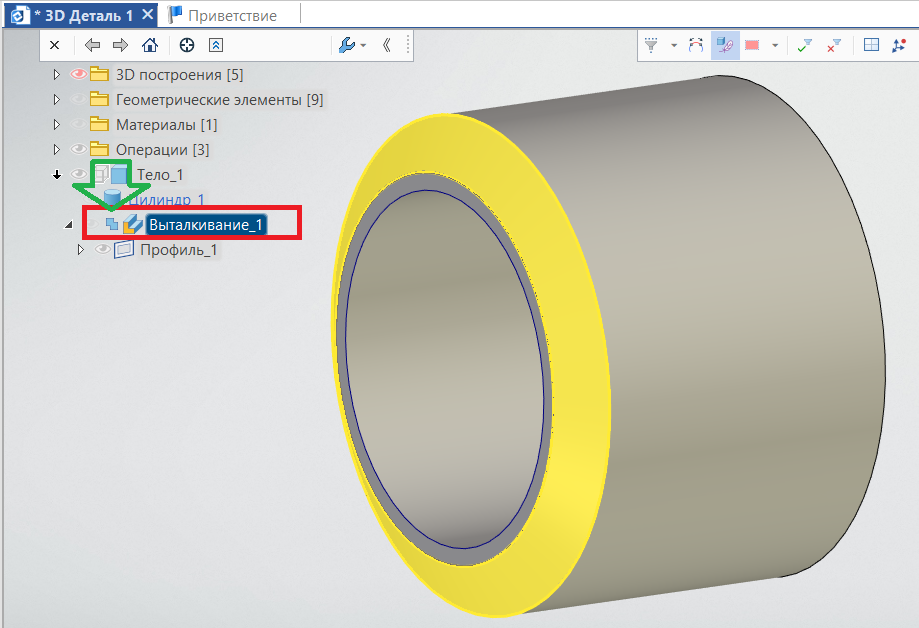
Task: Click the four-pane window layout icon
Action: (x=872, y=45)
